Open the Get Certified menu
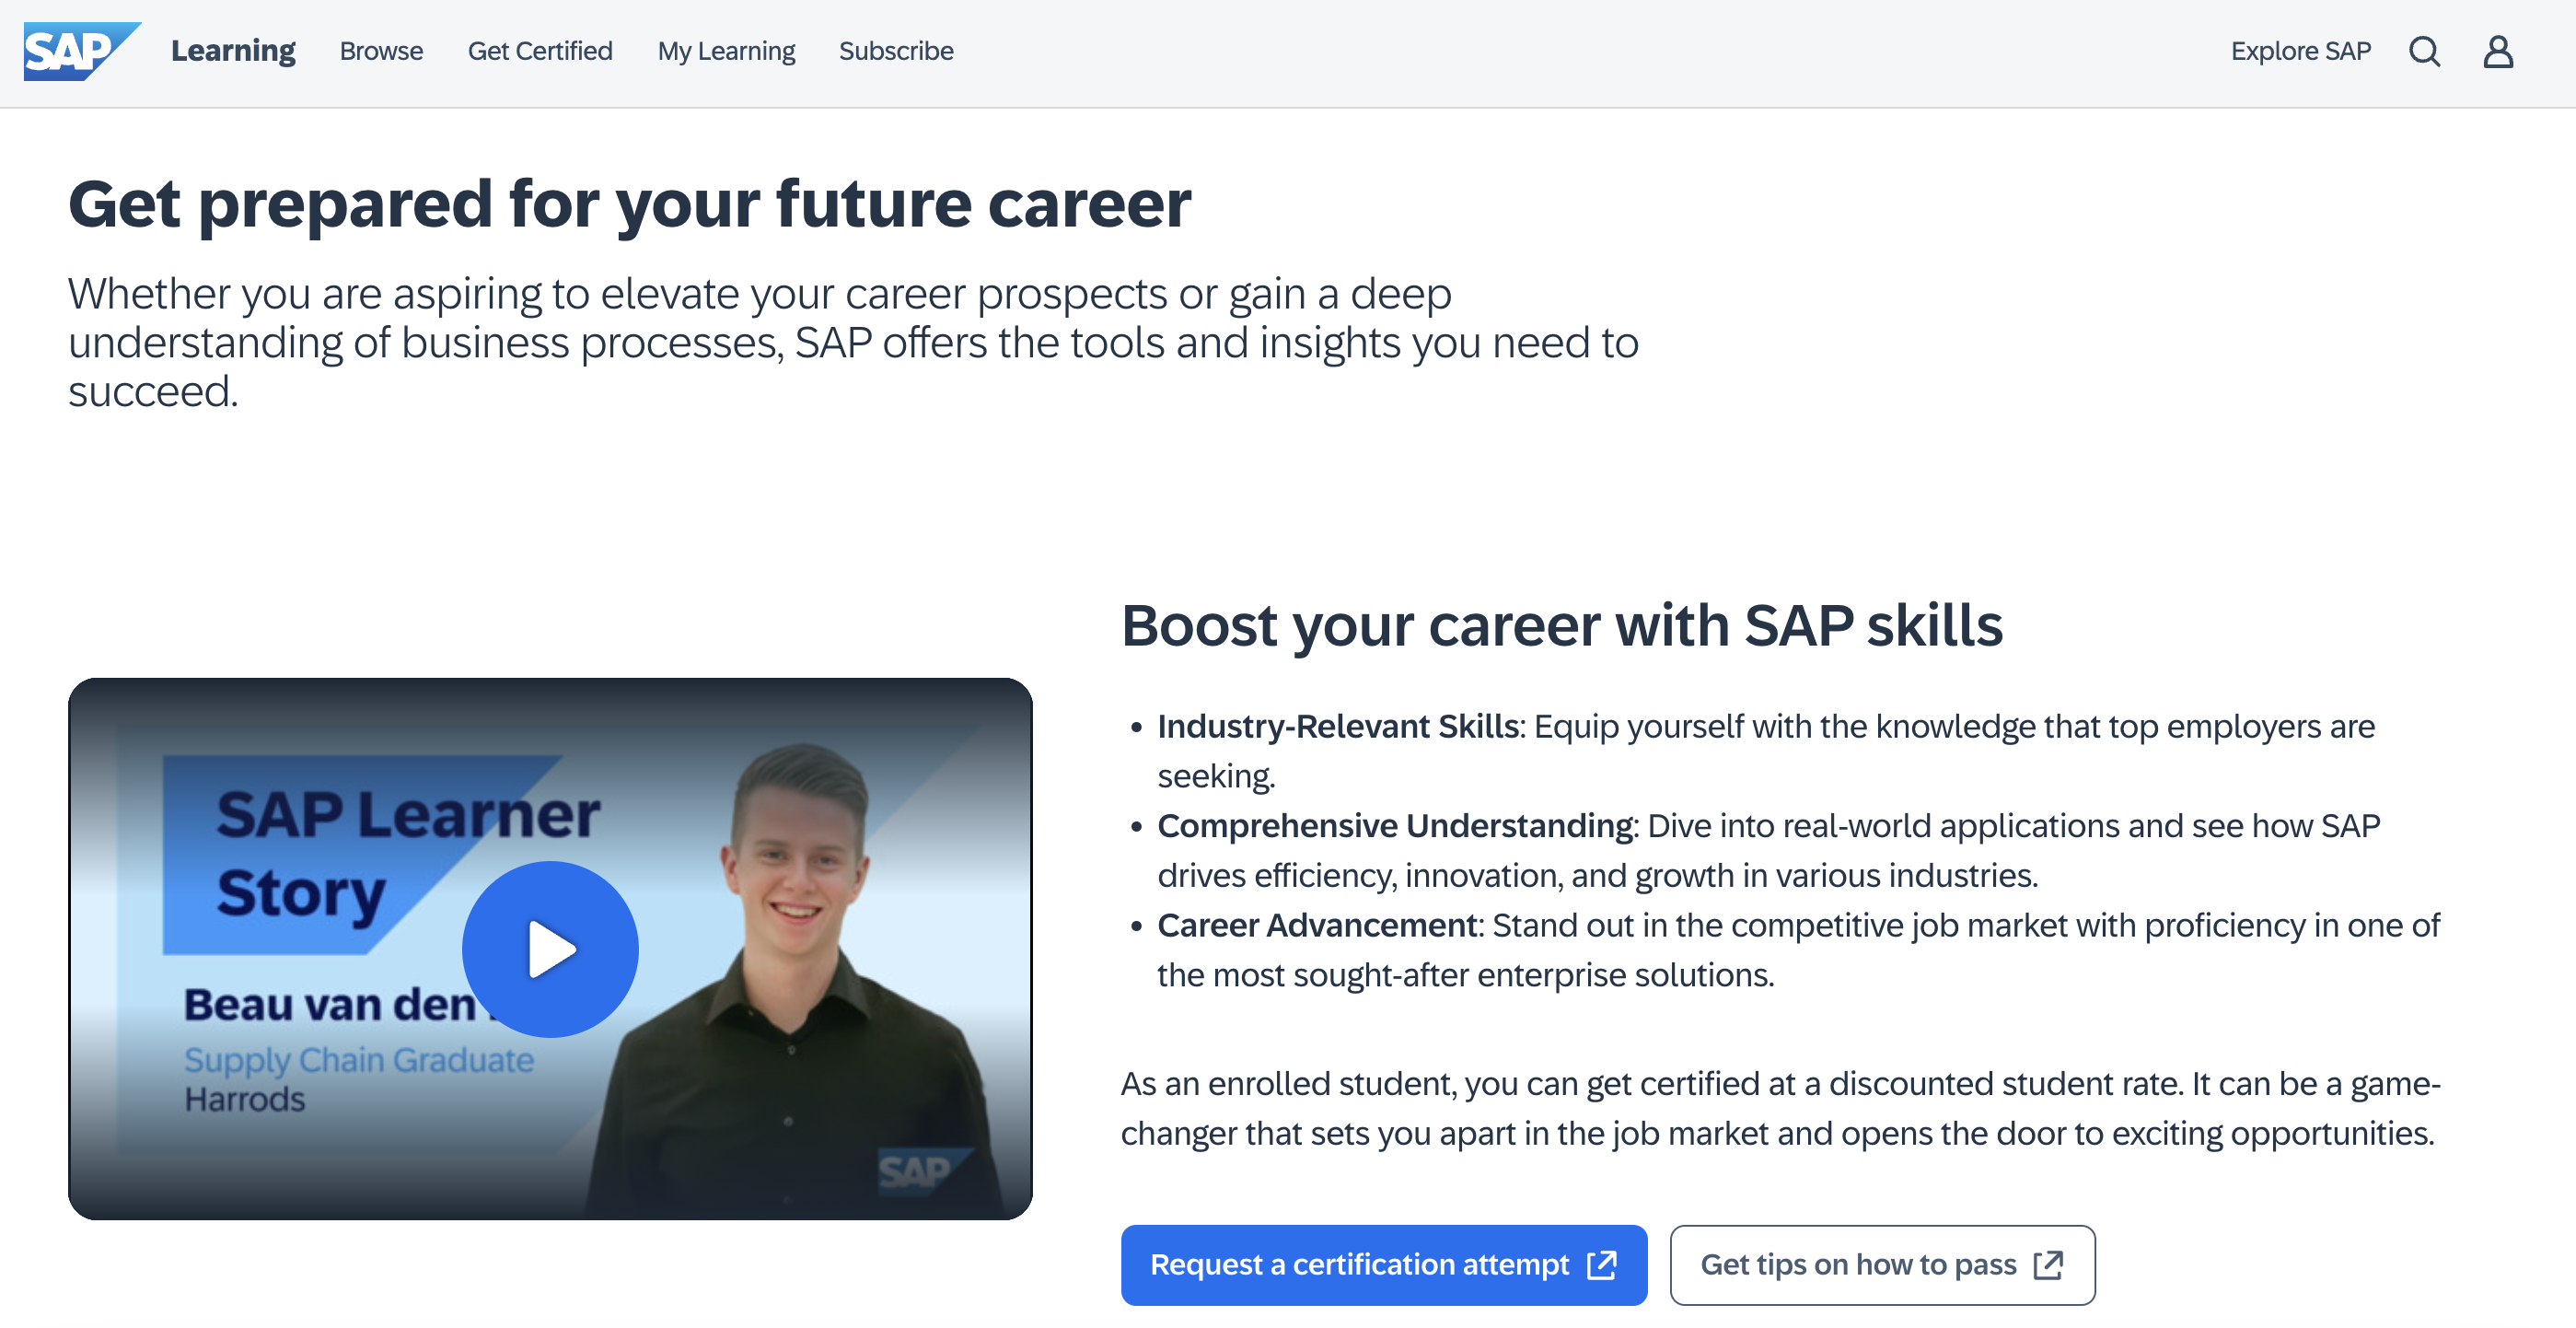The width and height of the screenshot is (2576, 1328). (x=540, y=51)
